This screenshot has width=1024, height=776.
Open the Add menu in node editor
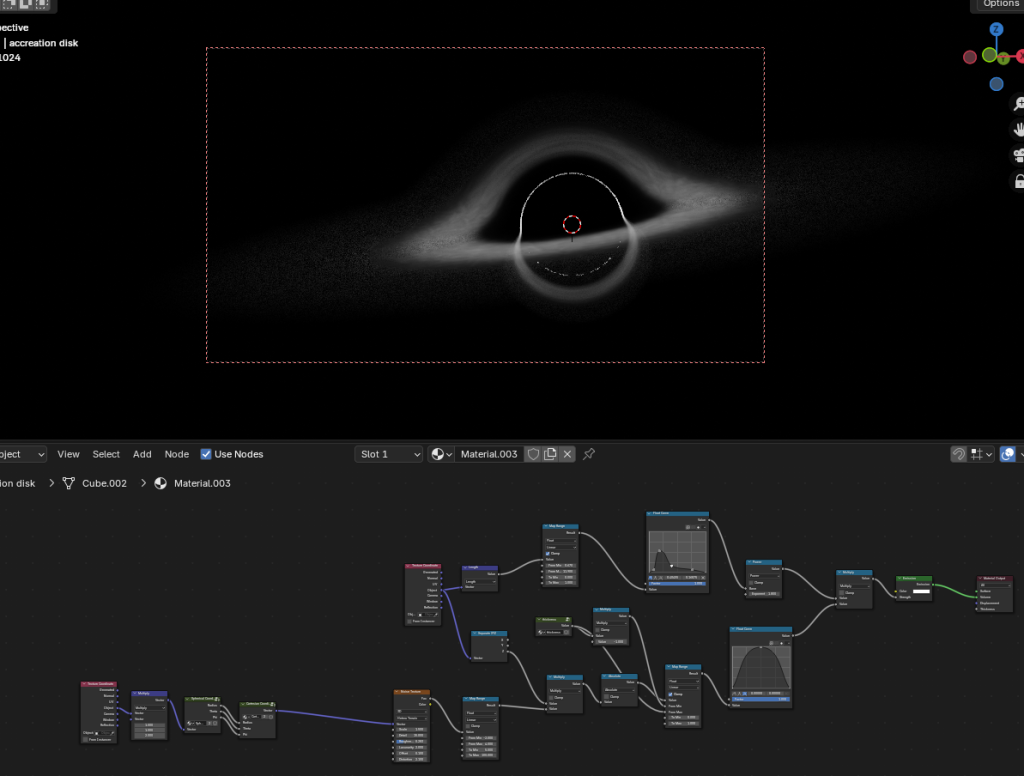point(142,454)
